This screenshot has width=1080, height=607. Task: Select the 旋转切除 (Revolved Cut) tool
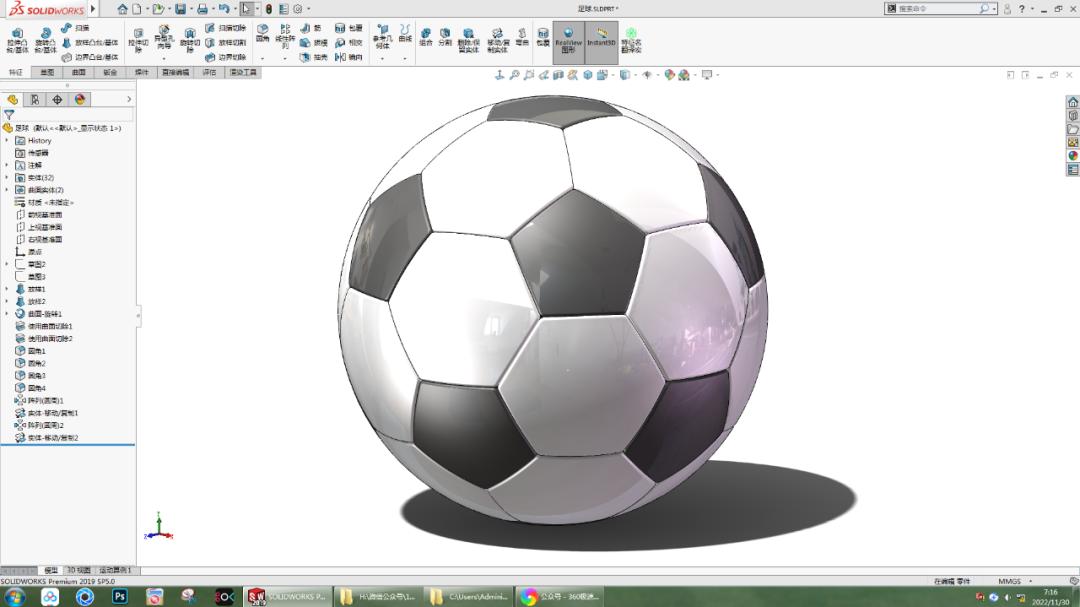[x=189, y=40]
